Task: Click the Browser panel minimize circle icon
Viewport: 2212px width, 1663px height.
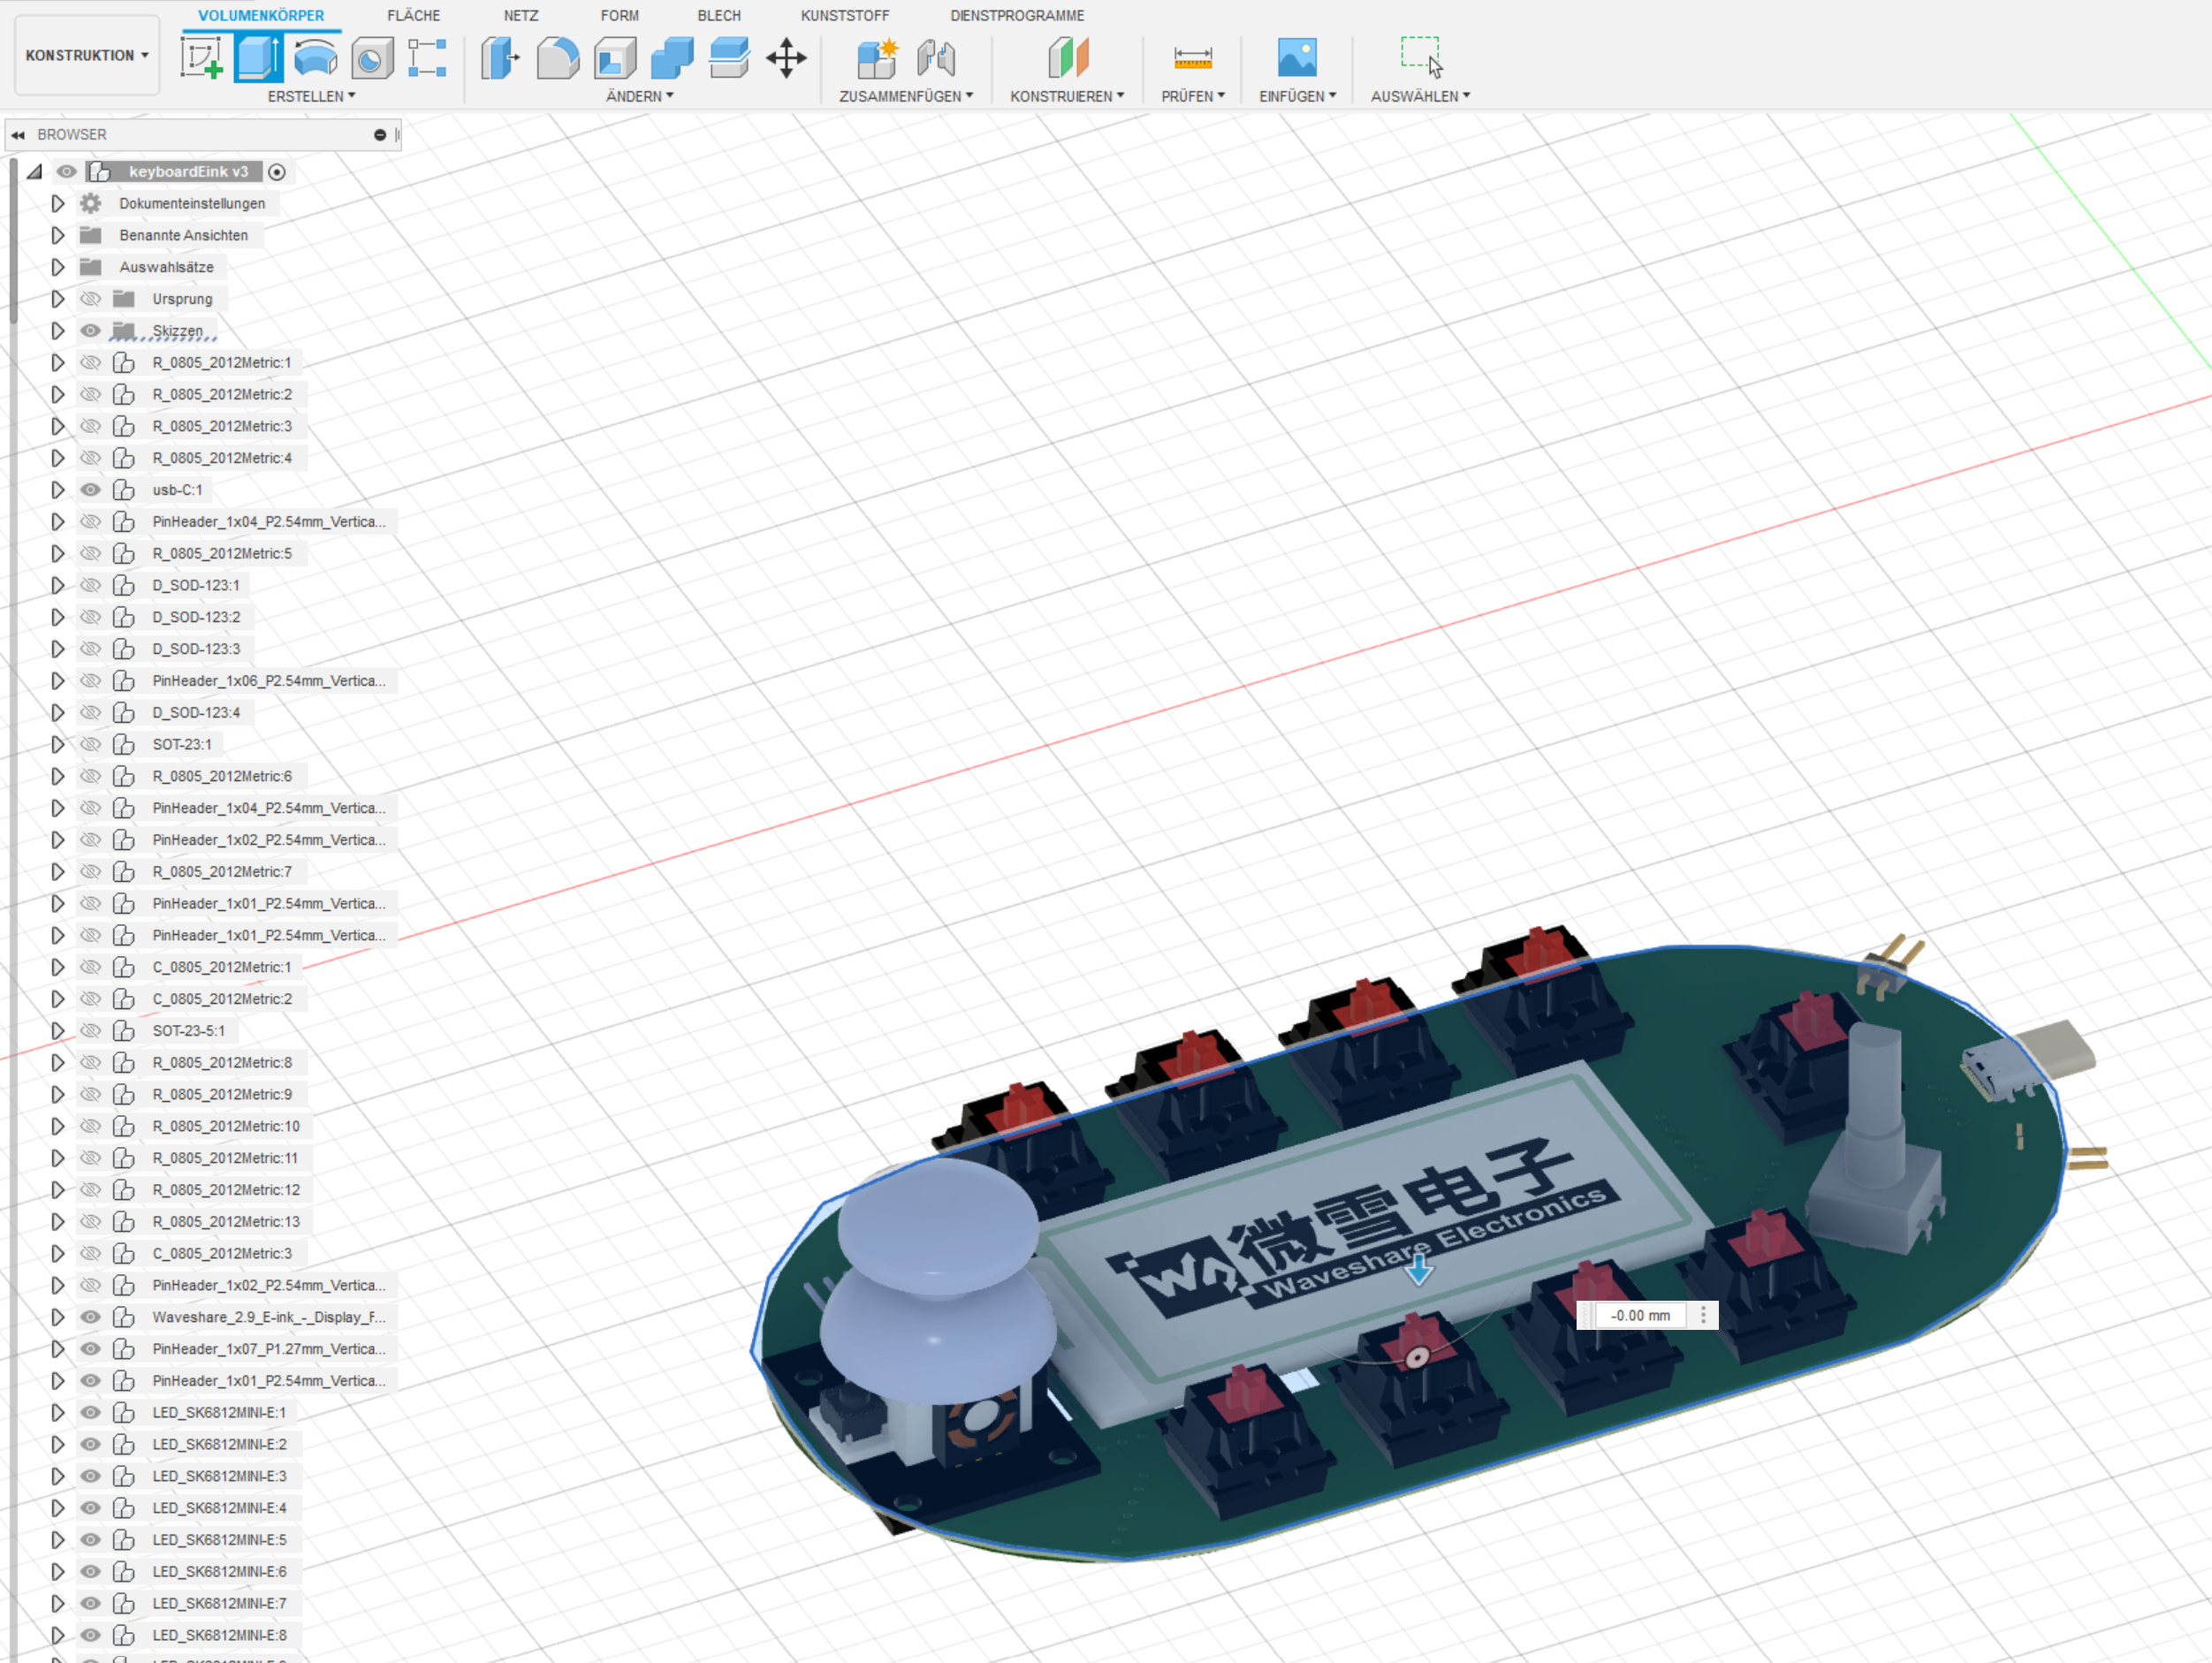Action: [x=380, y=135]
